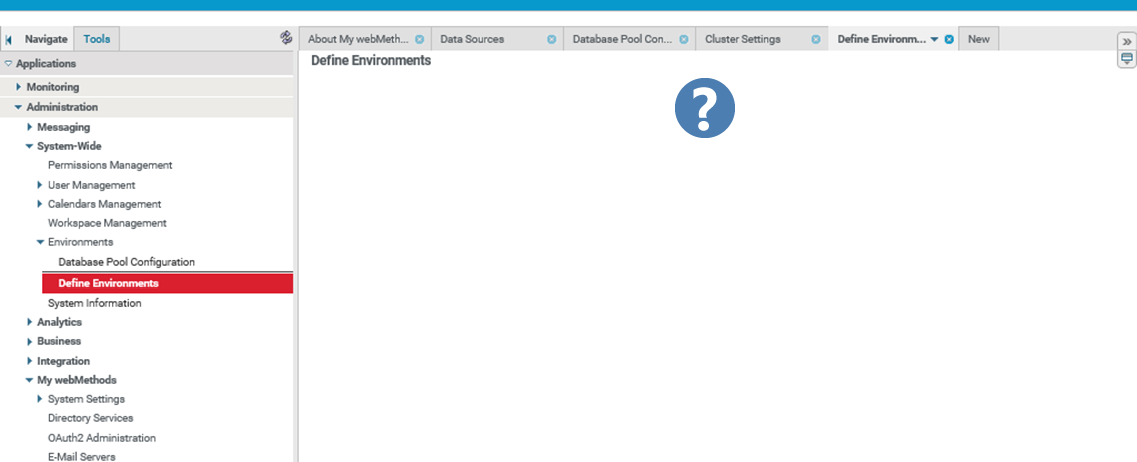Open Permissions Management
1137x462 pixels.
110,165
